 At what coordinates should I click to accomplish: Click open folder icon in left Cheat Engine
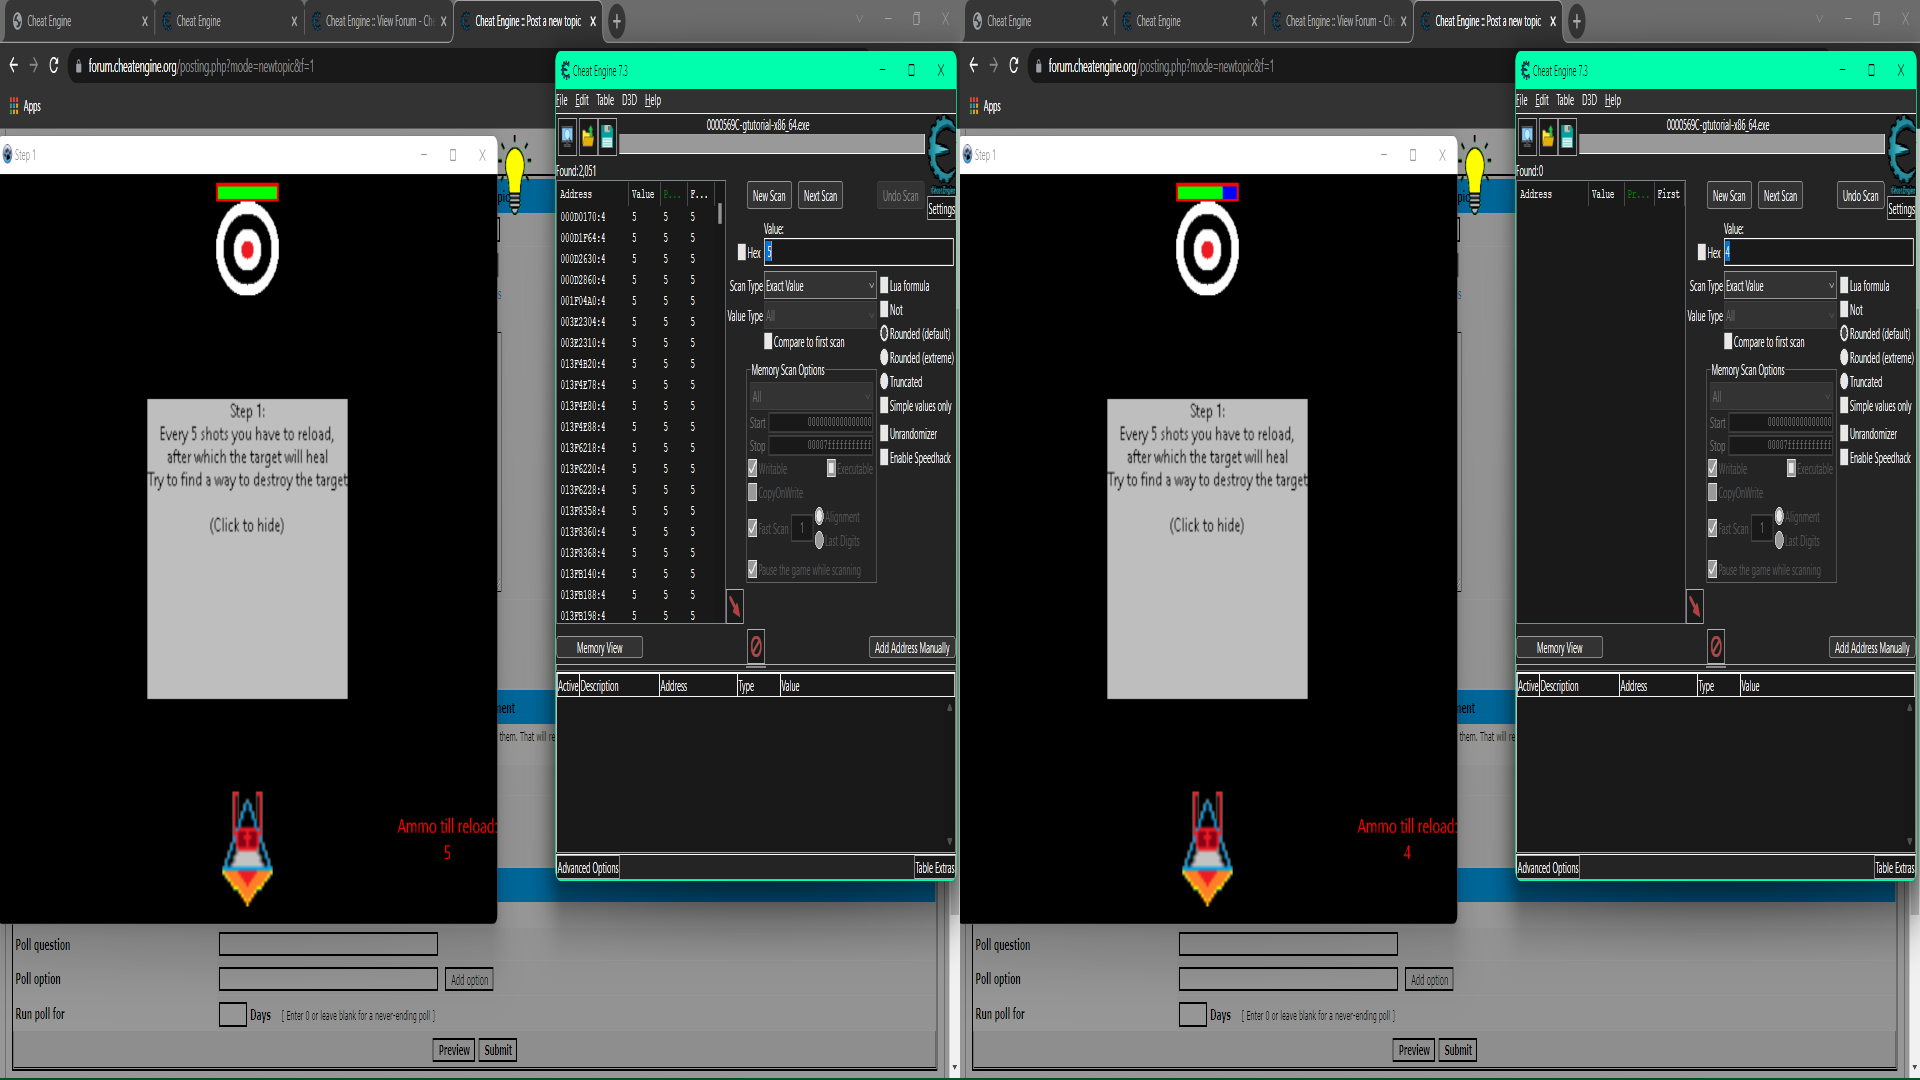coord(587,136)
